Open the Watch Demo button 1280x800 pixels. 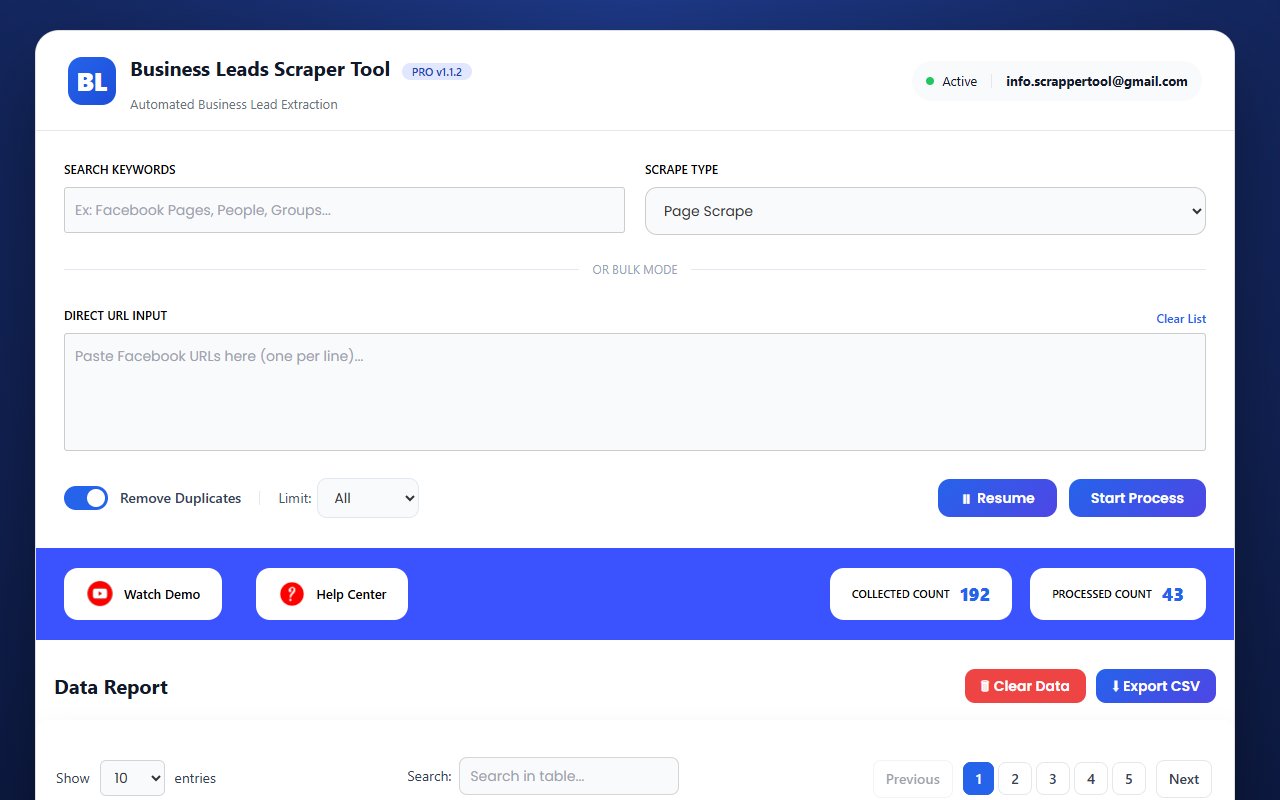(x=143, y=594)
